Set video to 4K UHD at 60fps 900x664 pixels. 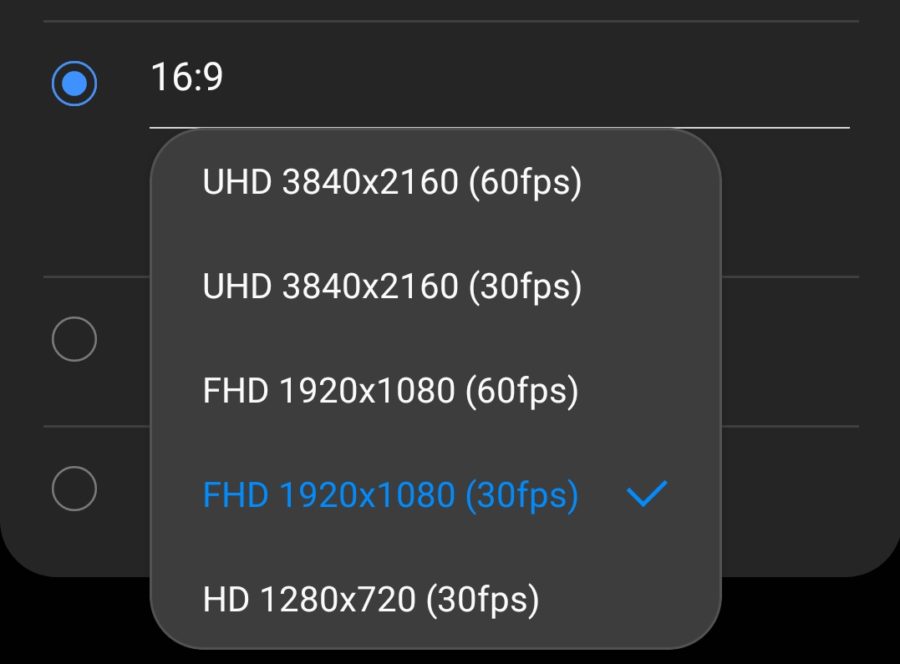[x=391, y=183]
